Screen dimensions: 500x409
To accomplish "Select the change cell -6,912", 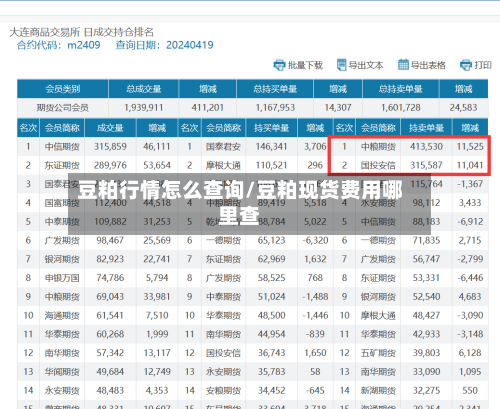I will pos(470,221).
